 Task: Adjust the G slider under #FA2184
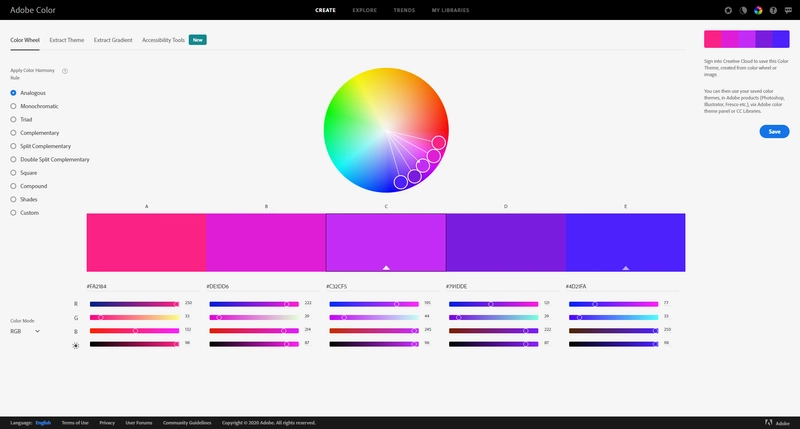[135, 317]
